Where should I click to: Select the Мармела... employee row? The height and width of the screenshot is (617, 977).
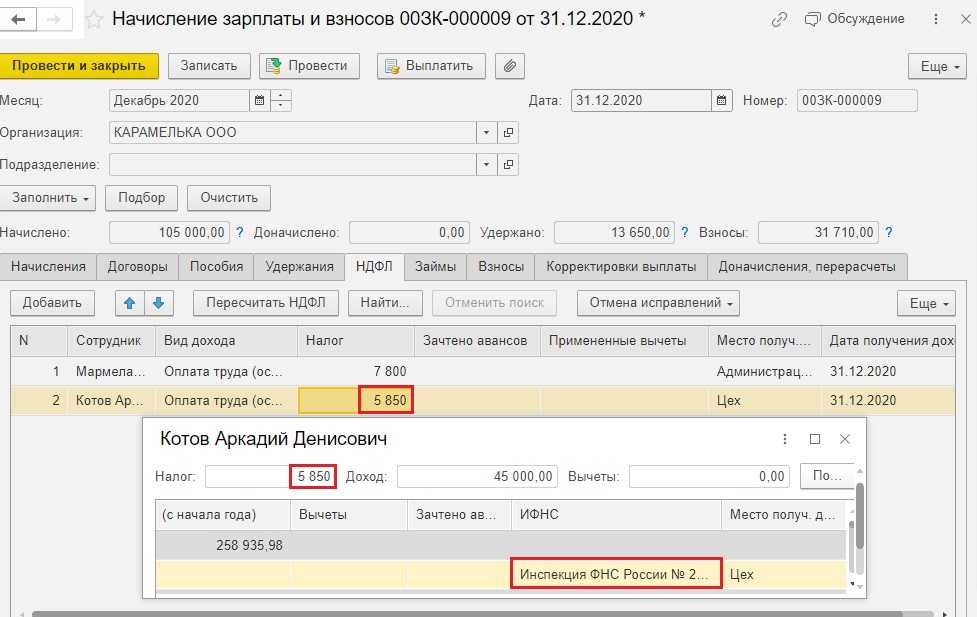click(x=482, y=371)
